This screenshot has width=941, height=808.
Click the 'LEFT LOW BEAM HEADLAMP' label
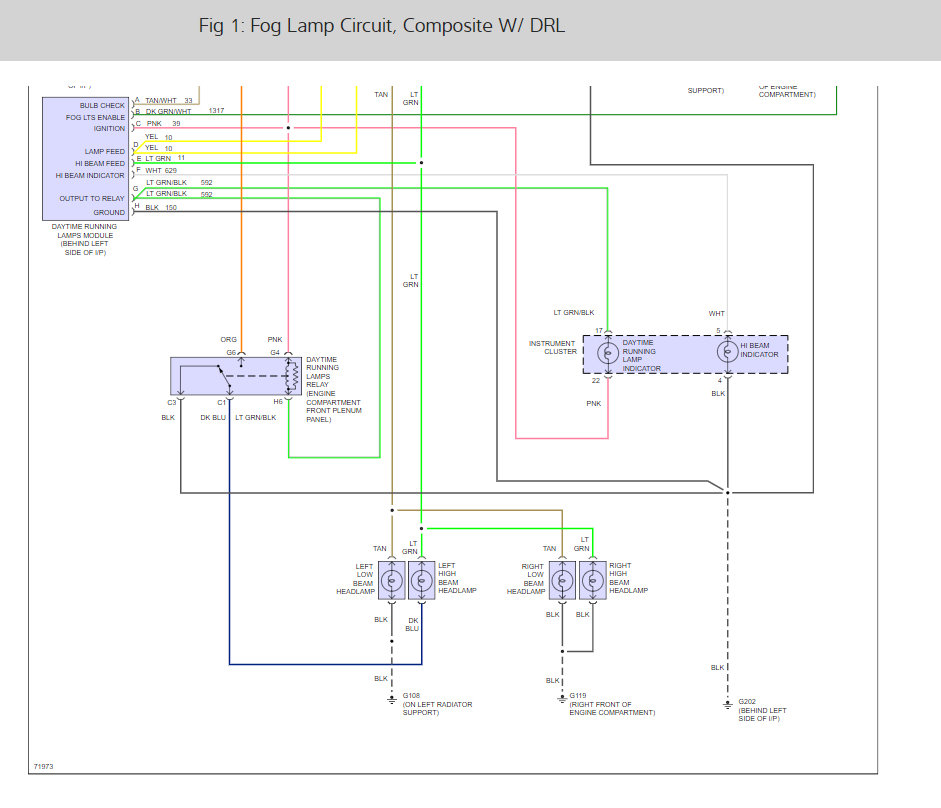356,579
